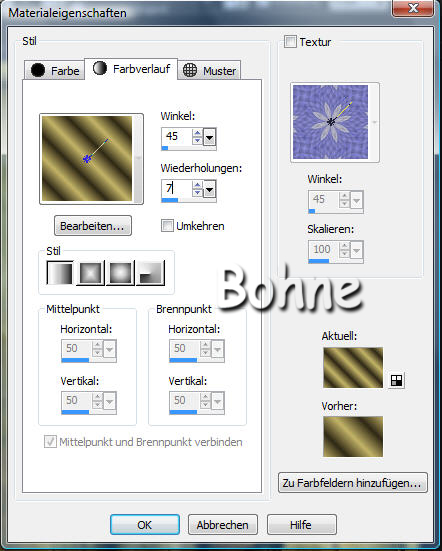Switch to the Muster tab

[209, 70]
